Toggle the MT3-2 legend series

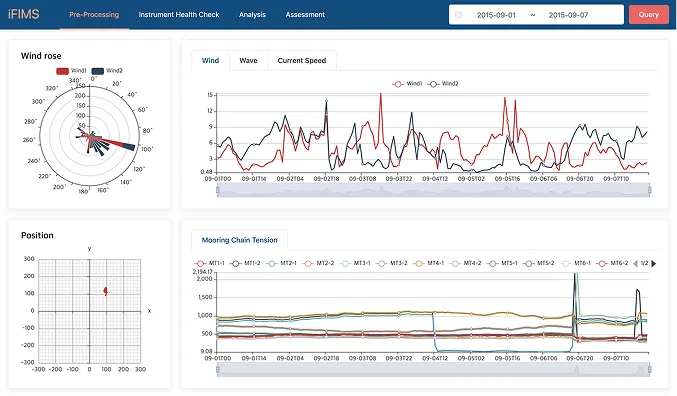click(392, 263)
